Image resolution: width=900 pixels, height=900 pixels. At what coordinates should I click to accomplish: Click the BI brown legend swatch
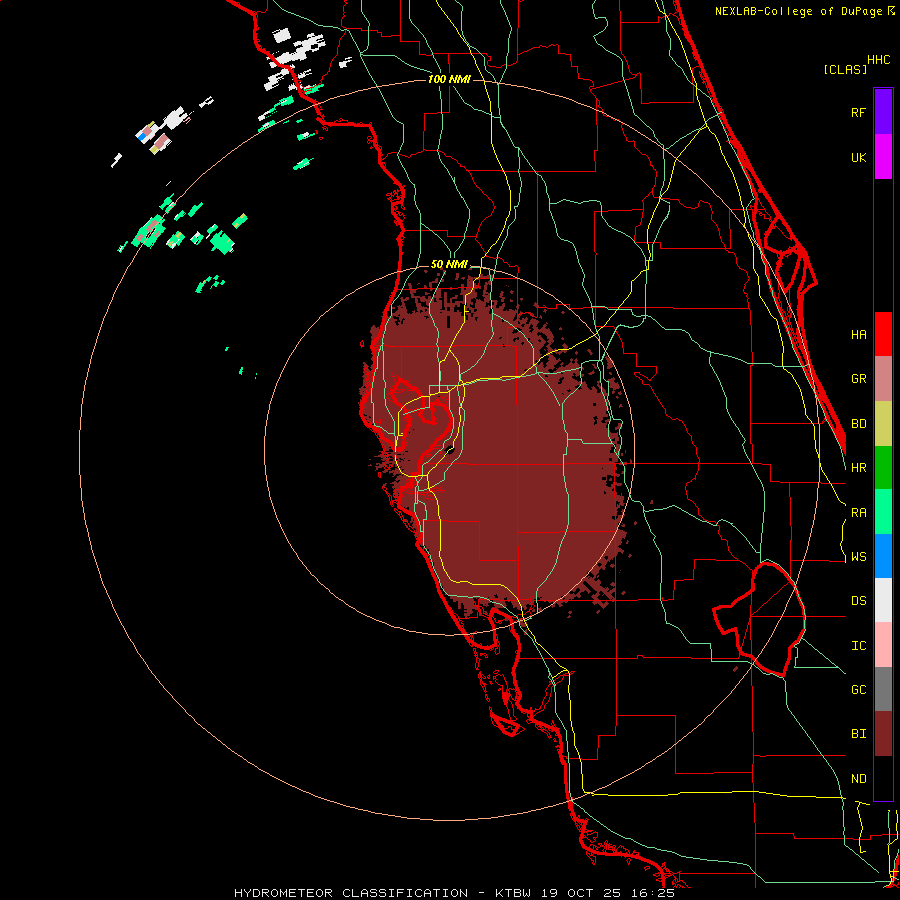(883, 734)
